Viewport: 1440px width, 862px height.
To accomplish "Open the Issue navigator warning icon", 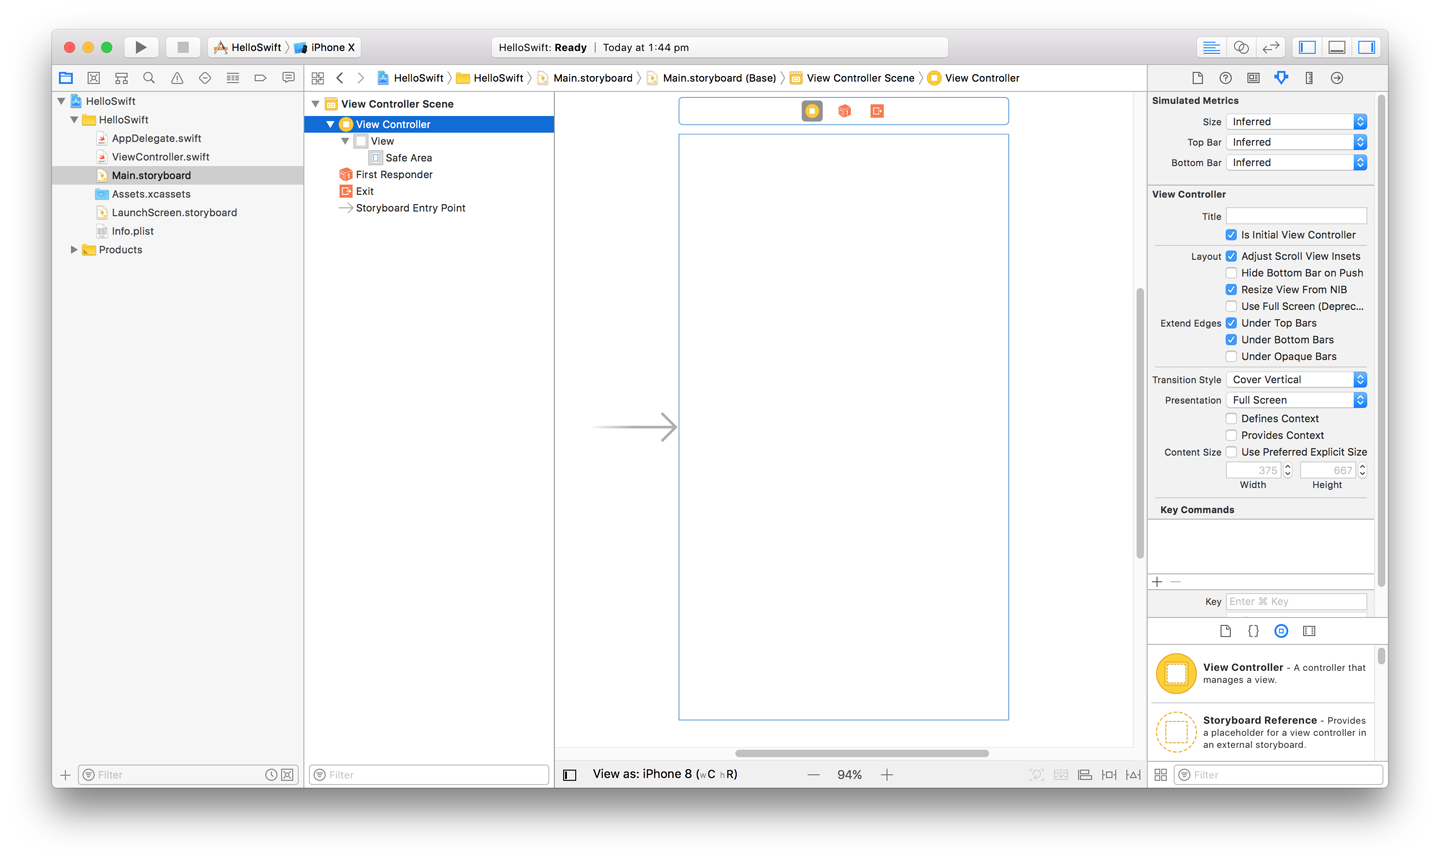I will (x=177, y=78).
